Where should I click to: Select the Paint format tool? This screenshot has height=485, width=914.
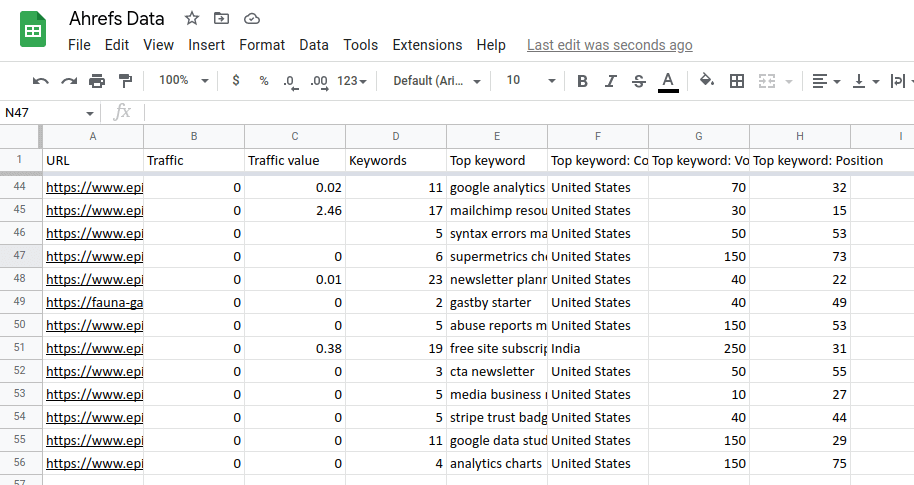125,81
